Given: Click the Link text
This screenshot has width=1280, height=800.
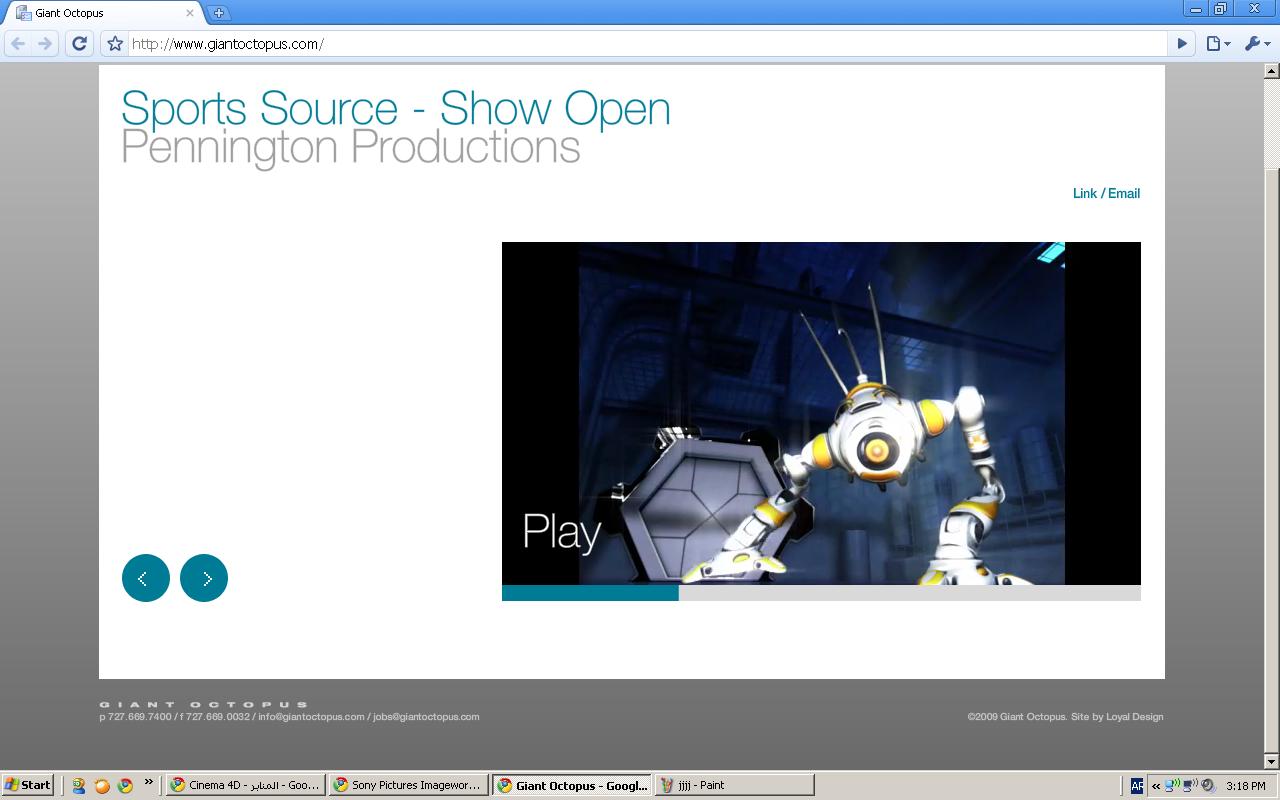Looking at the screenshot, I should click(x=1085, y=193).
